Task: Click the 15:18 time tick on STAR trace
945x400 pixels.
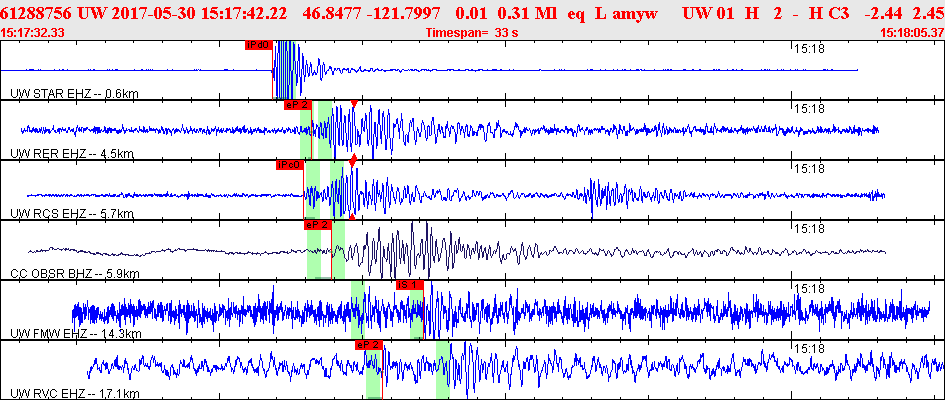Action: pos(807,48)
